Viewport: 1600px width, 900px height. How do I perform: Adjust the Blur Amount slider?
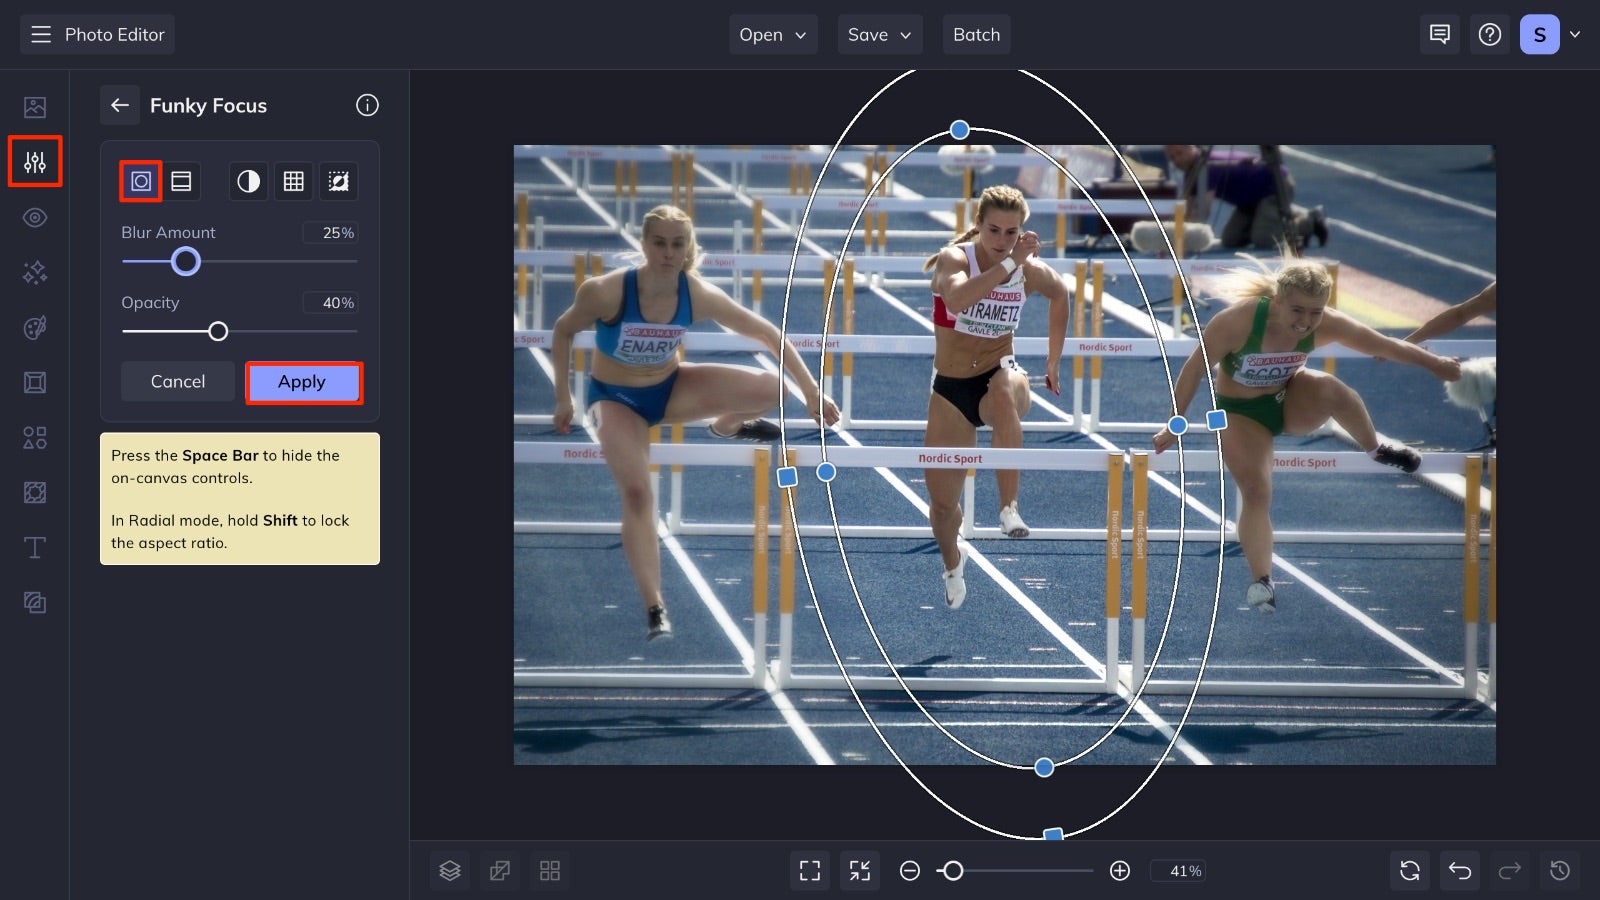coord(186,261)
